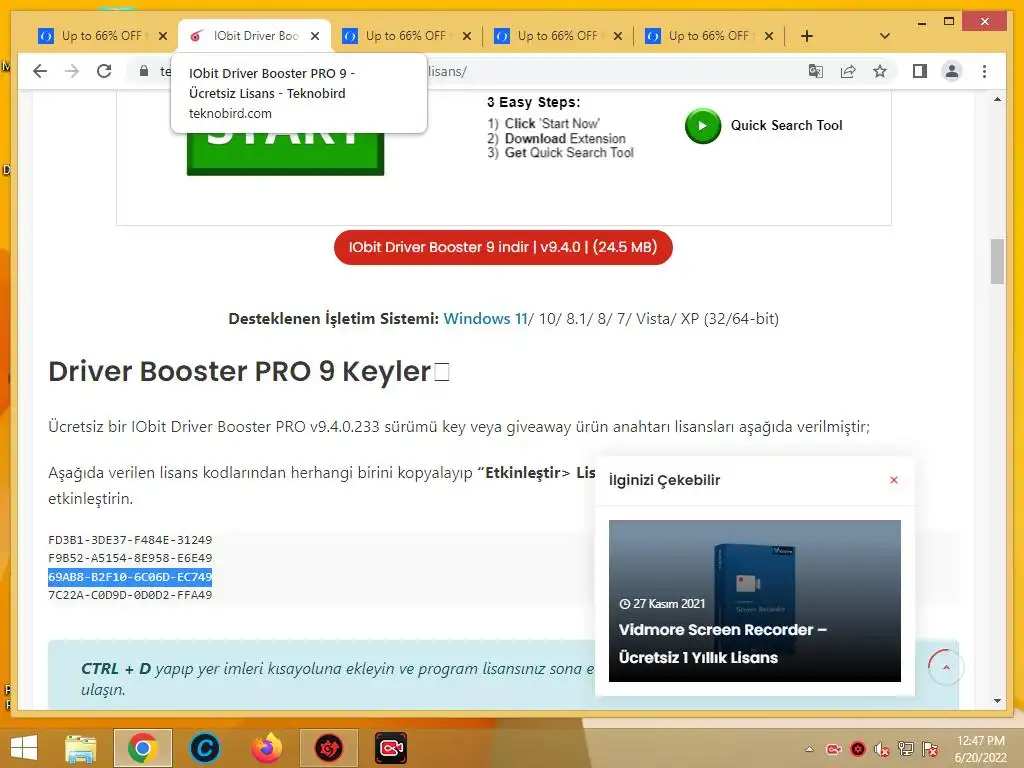Open the Action Center flag icon
This screenshot has width=1024, height=768.
point(930,749)
